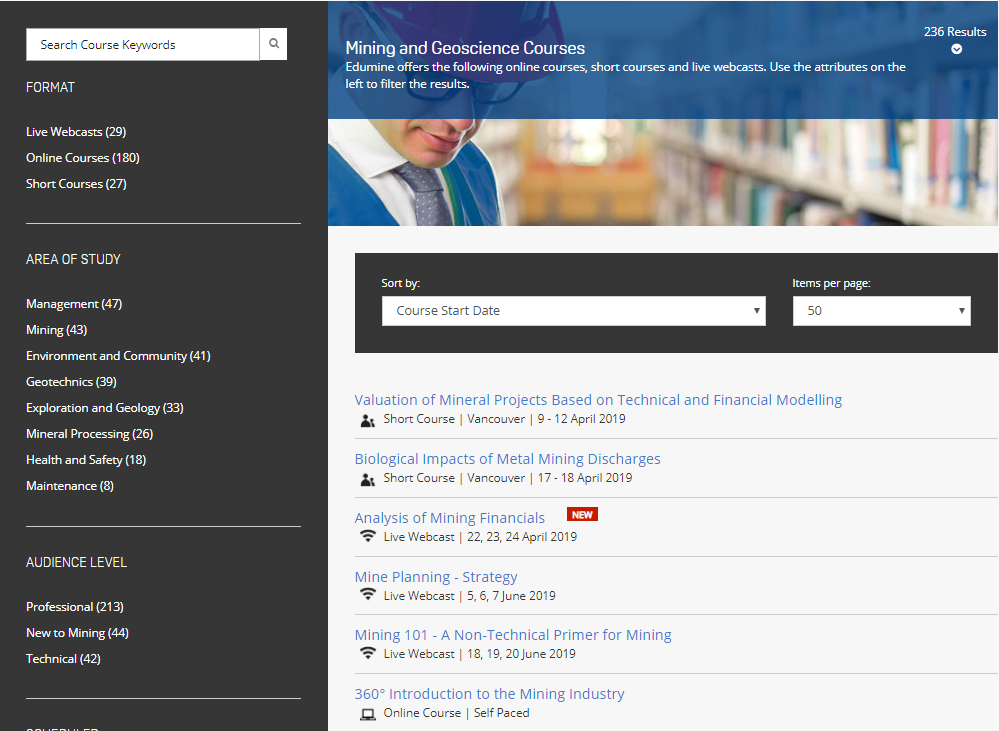Image resolution: width=999 pixels, height=731 pixels.
Task: Open Biological Impacts of Metal Mining Discharges
Action: coord(508,460)
